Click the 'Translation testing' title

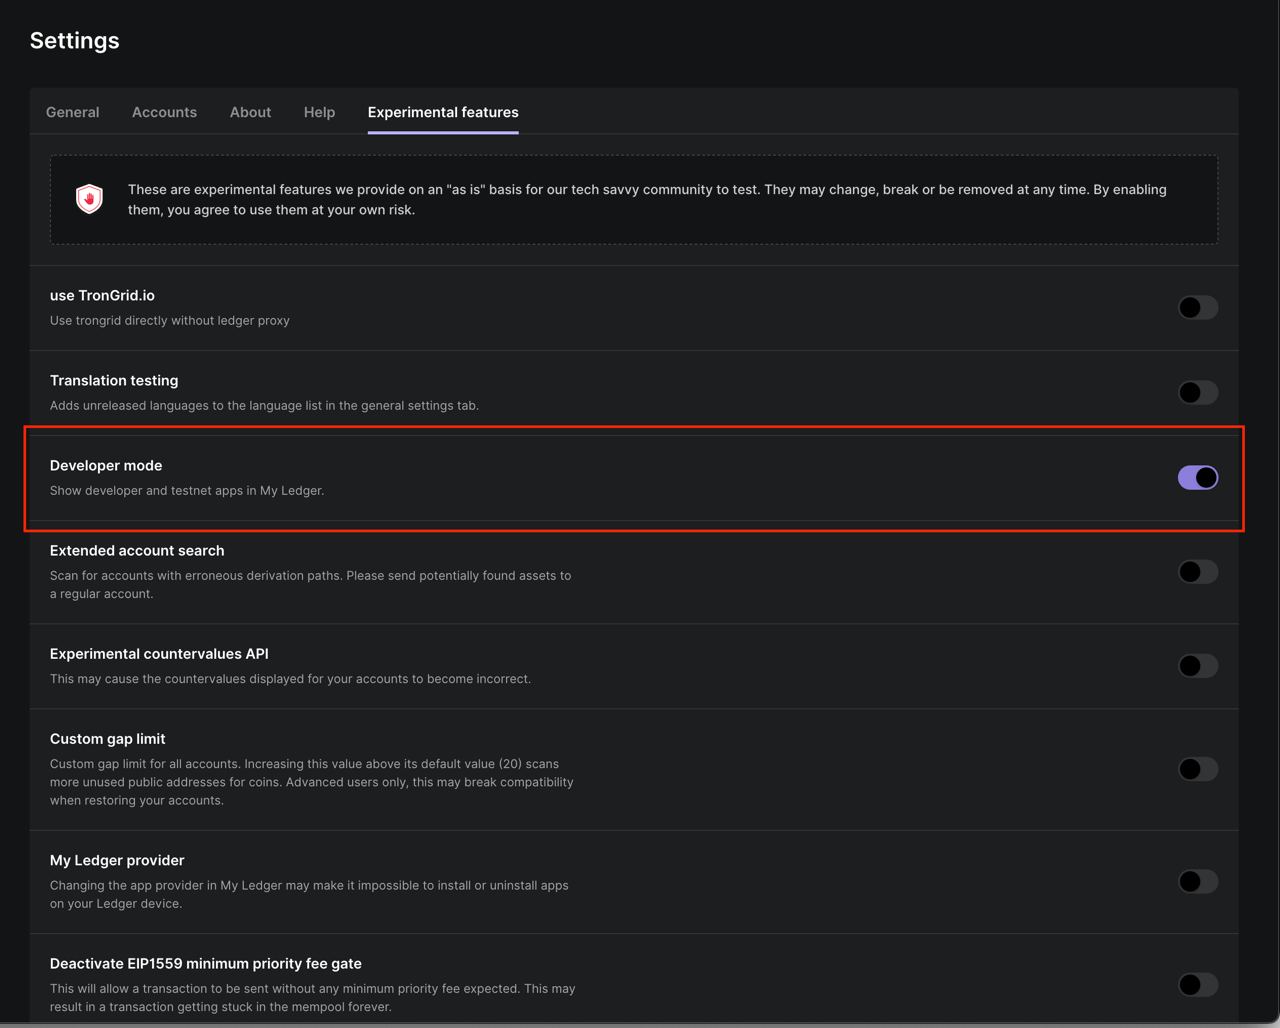tap(114, 381)
